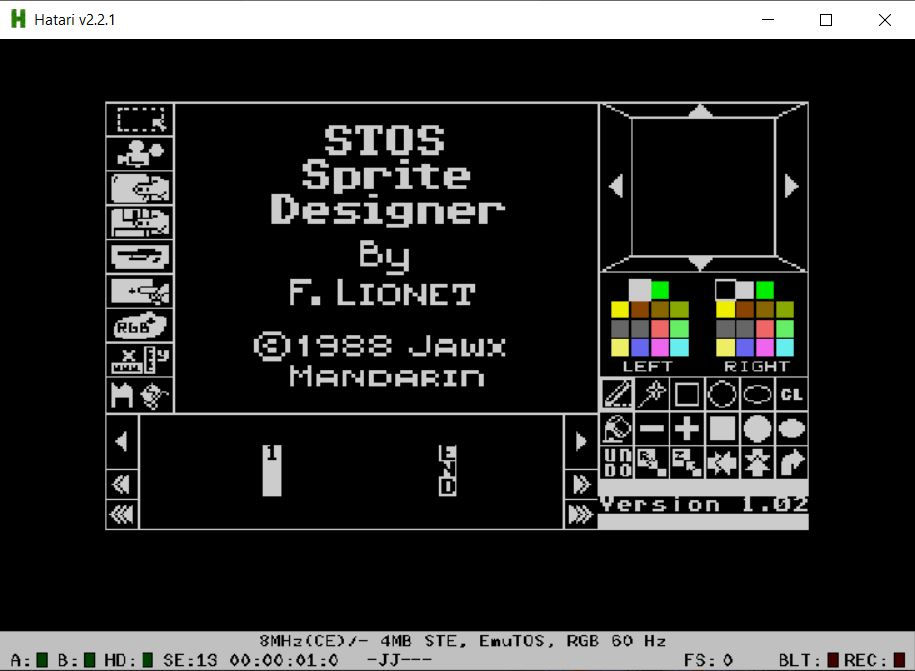Pick magenta swatch in RIGHT palette
The width and height of the screenshot is (915, 671).
point(764,347)
